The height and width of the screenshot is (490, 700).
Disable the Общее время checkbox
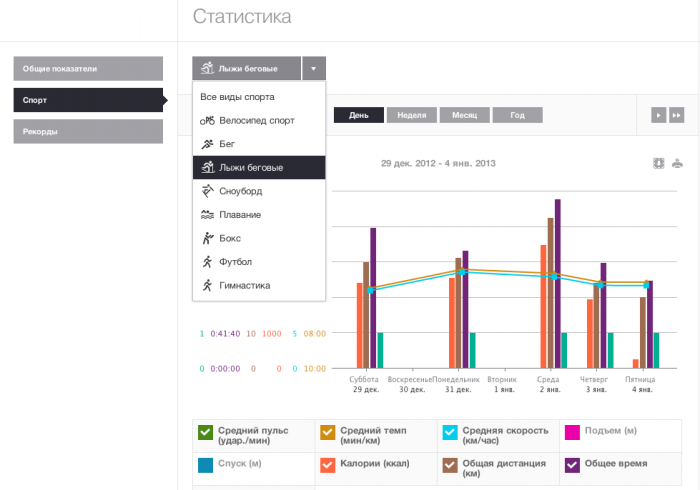pos(573,465)
